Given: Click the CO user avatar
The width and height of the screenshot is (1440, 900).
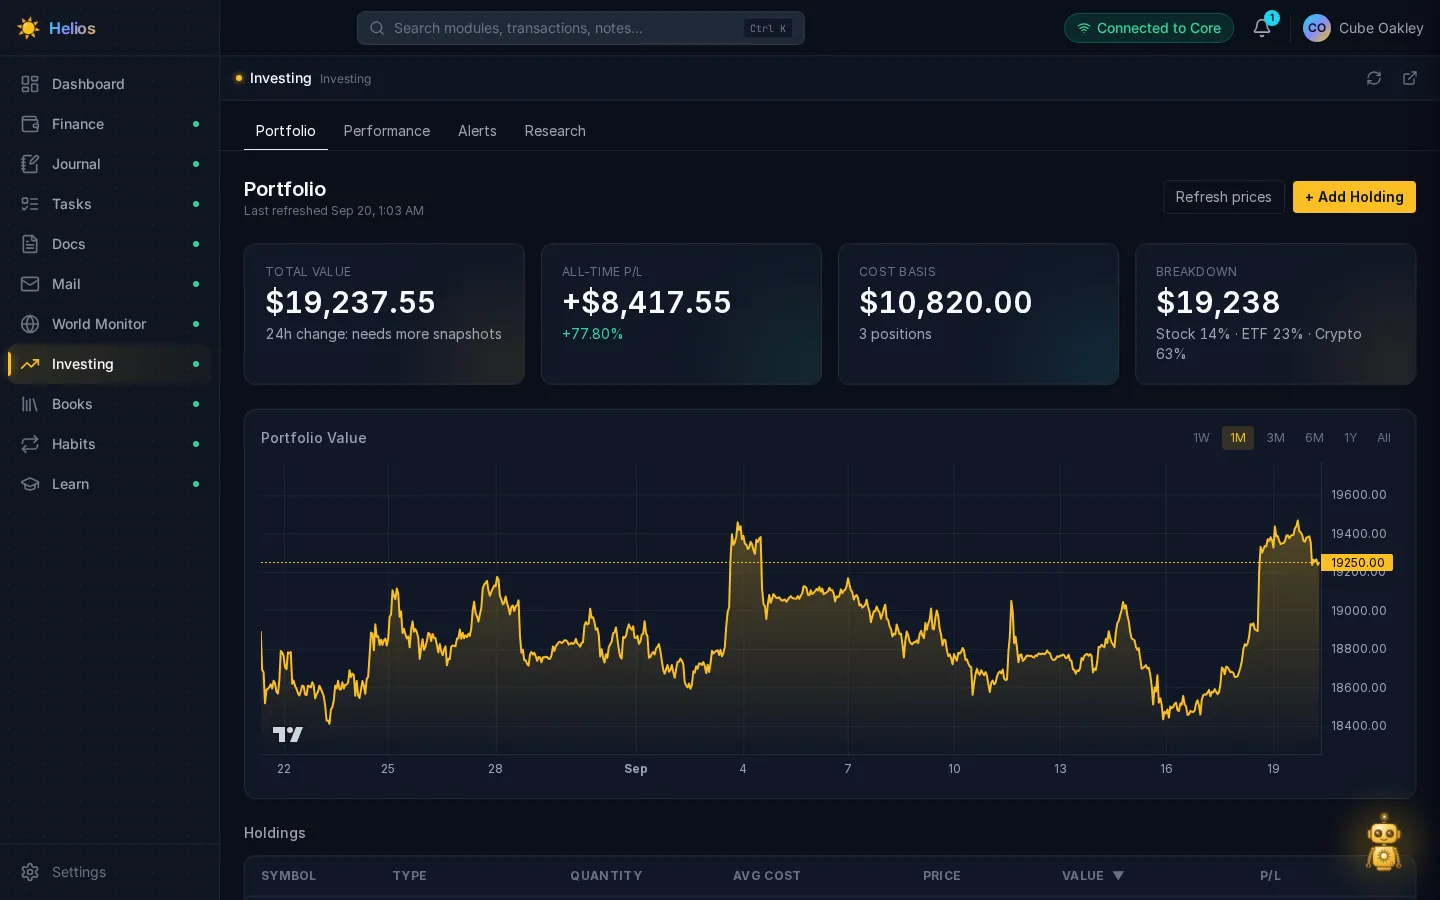Looking at the screenshot, I should (x=1317, y=28).
